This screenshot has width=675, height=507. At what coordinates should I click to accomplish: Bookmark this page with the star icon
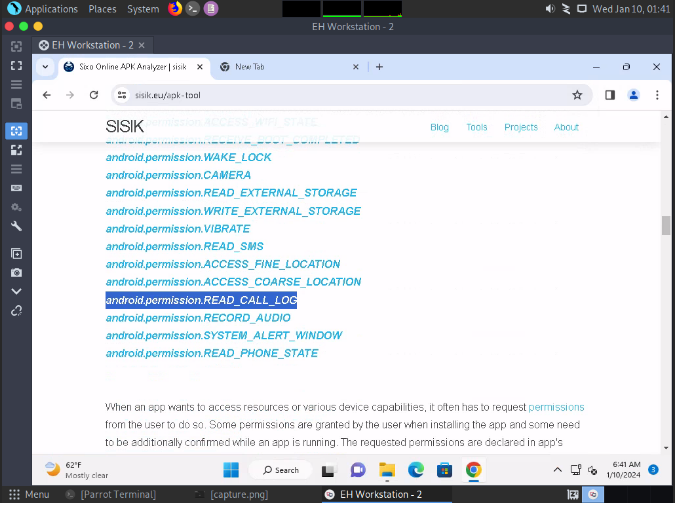pos(577,95)
